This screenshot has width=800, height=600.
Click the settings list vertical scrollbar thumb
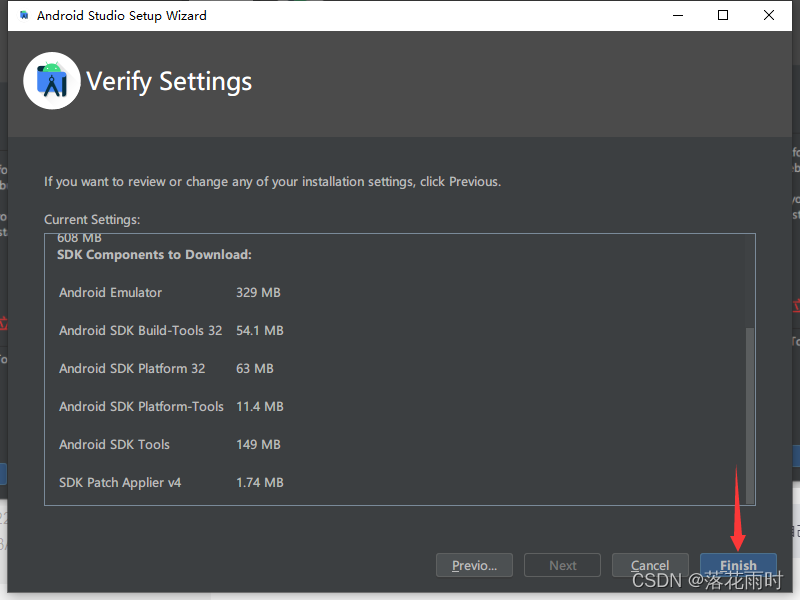[749, 415]
